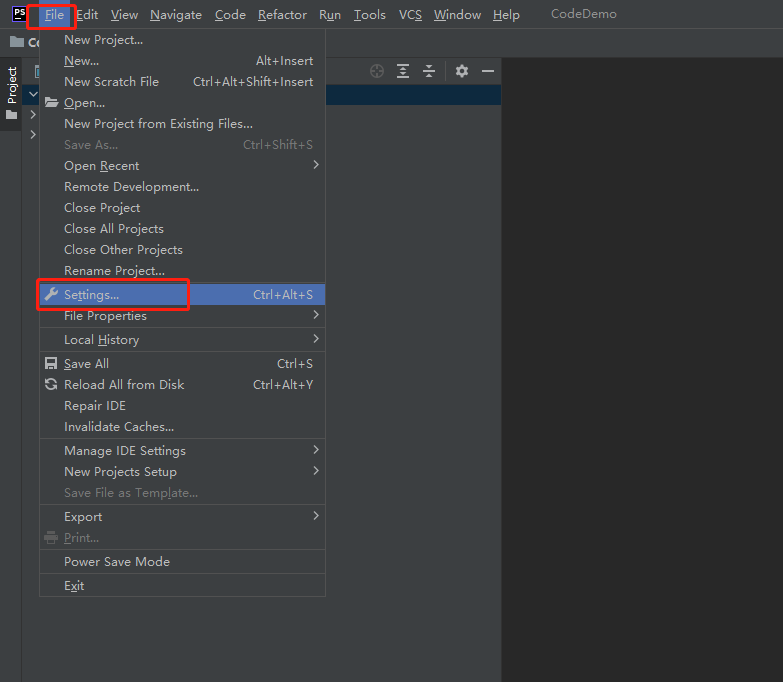783x682 pixels.
Task: Expand the Local History submenu arrow
Action: tap(316, 339)
